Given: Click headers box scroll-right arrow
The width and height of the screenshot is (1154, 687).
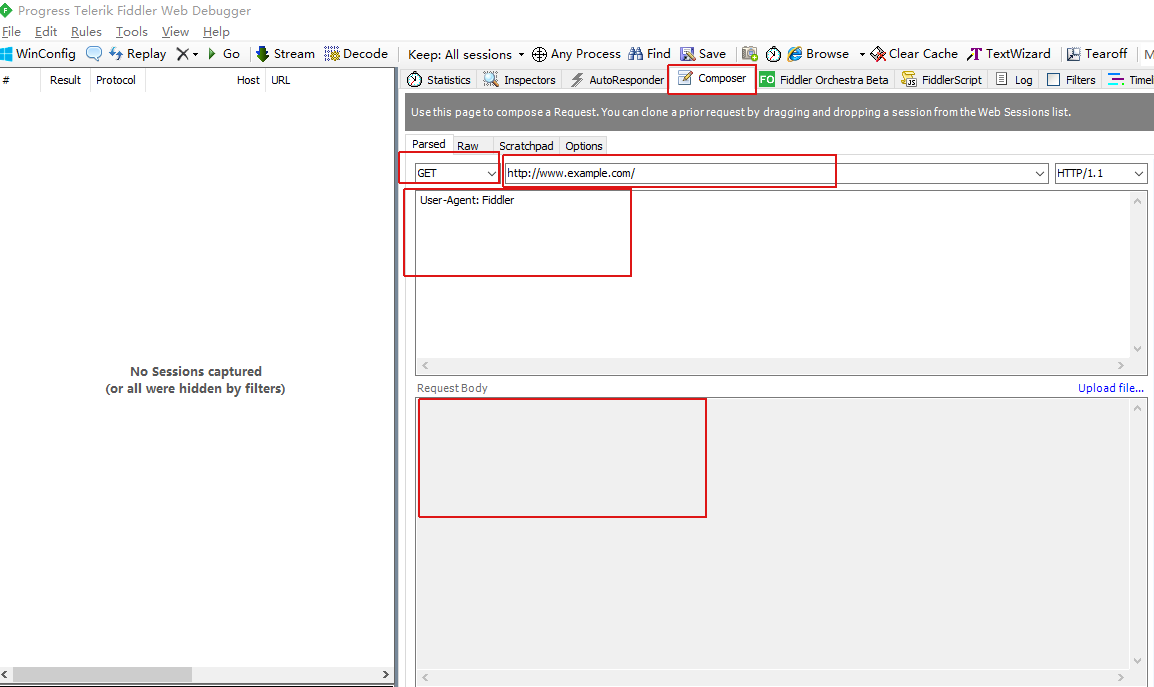Looking at the screenshot, I should (x=1121, y=365).
